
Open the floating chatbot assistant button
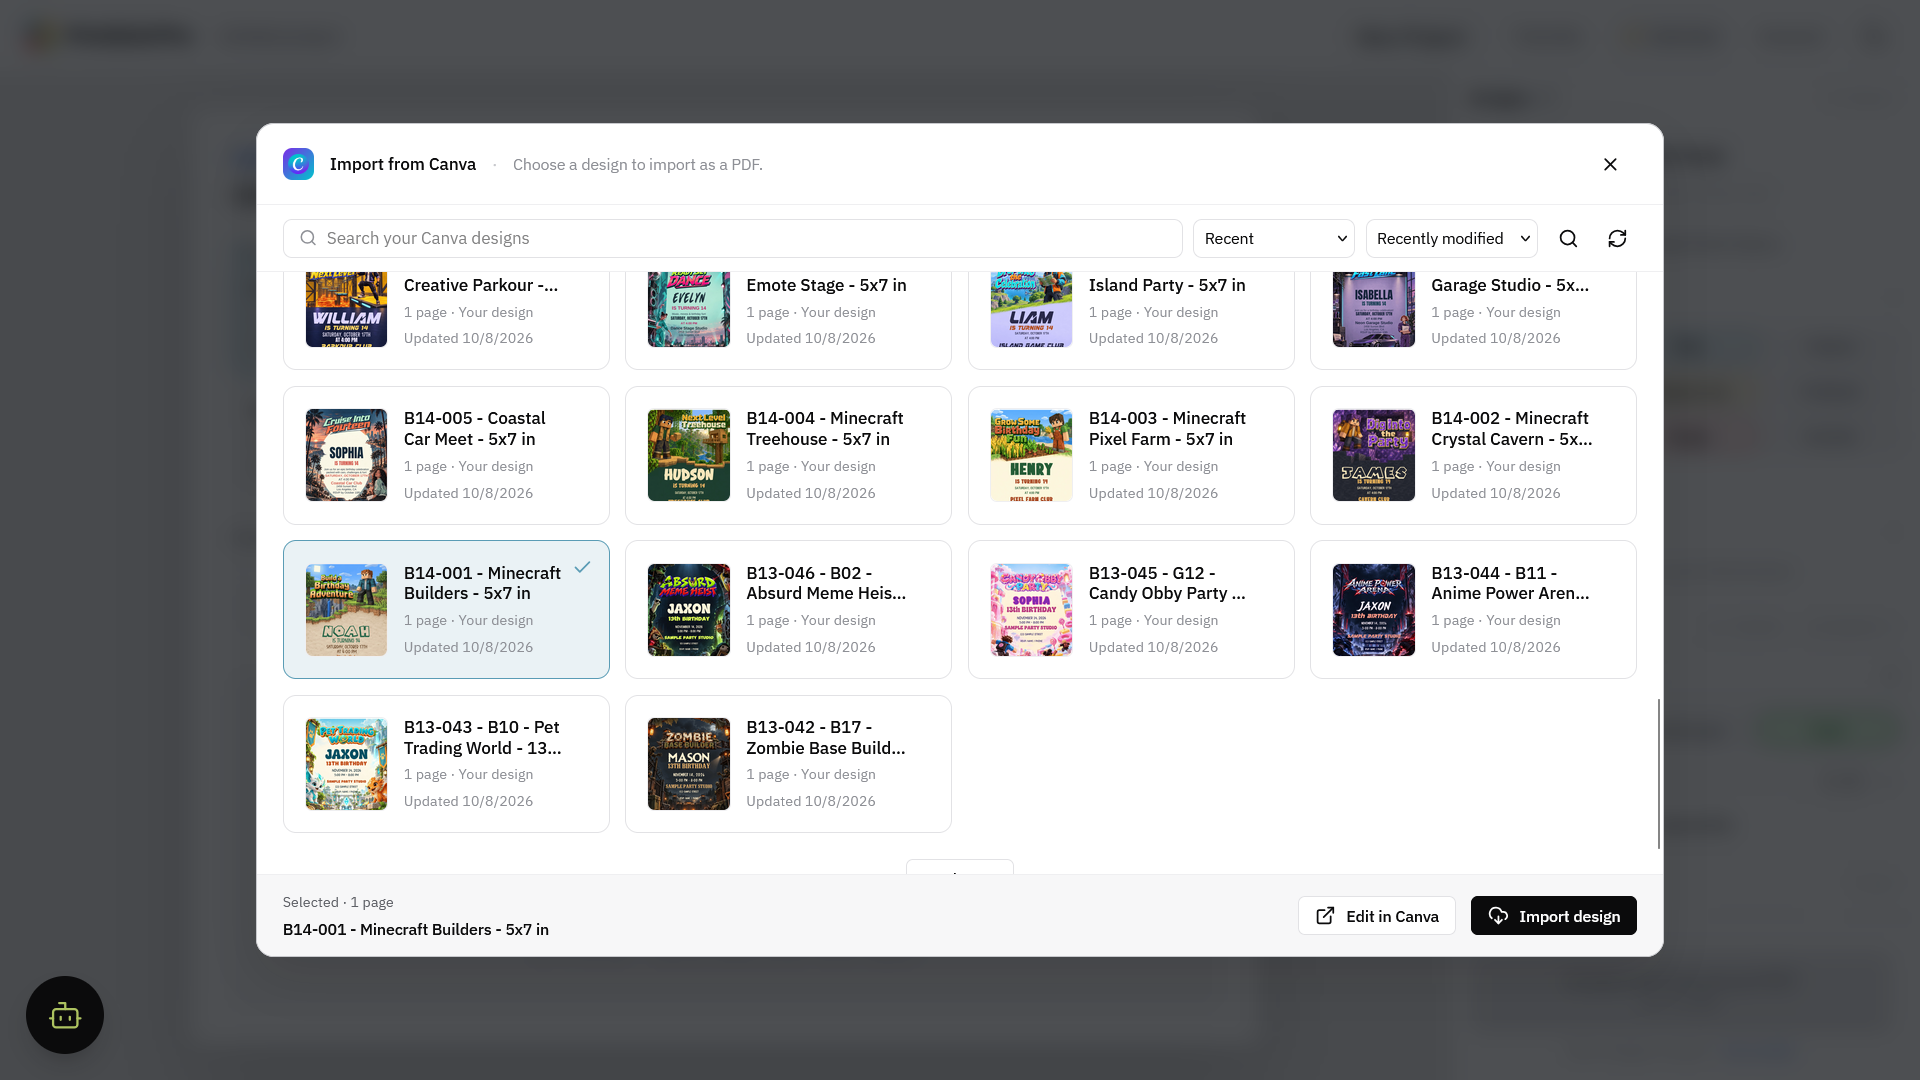(65, 1015)
